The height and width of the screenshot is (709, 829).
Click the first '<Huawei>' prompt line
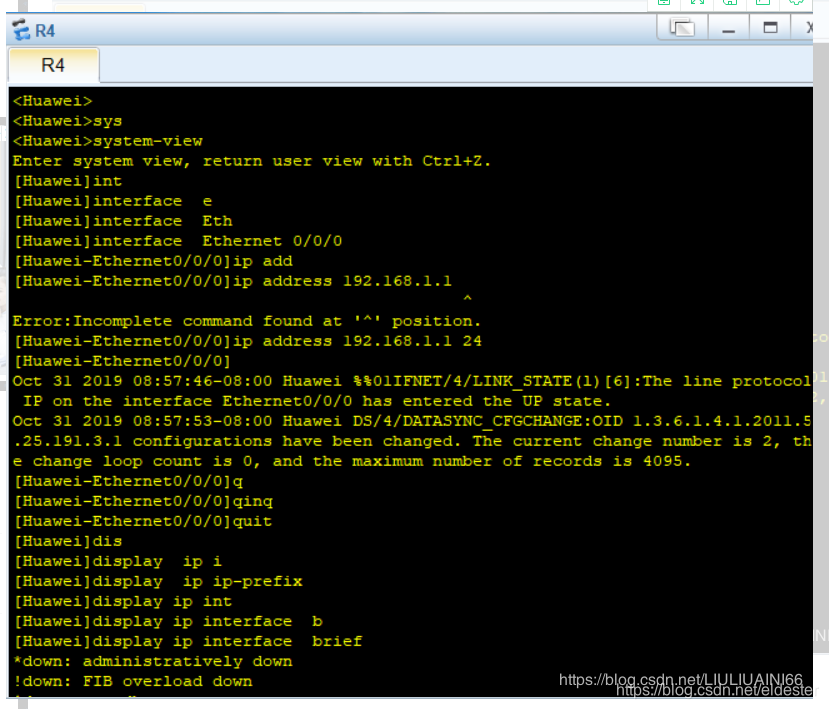(x=52, y=101)
